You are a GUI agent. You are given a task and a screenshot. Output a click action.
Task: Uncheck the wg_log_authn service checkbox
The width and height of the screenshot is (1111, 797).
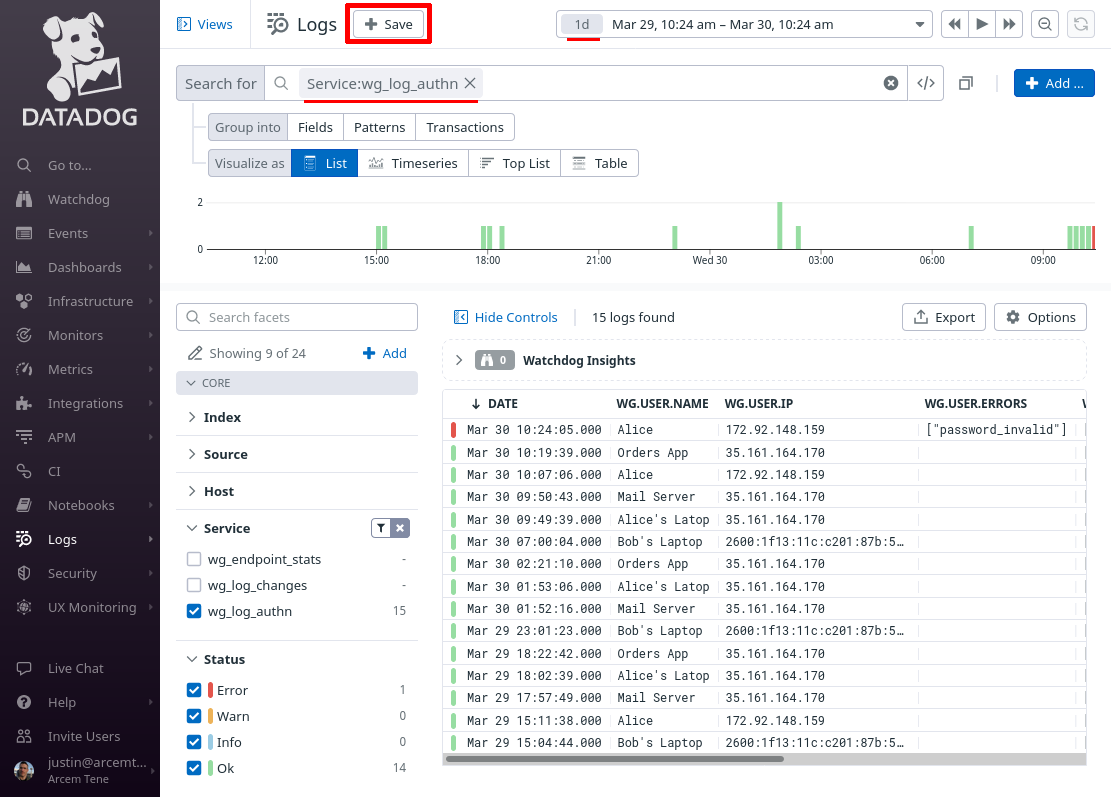(194, 611)
